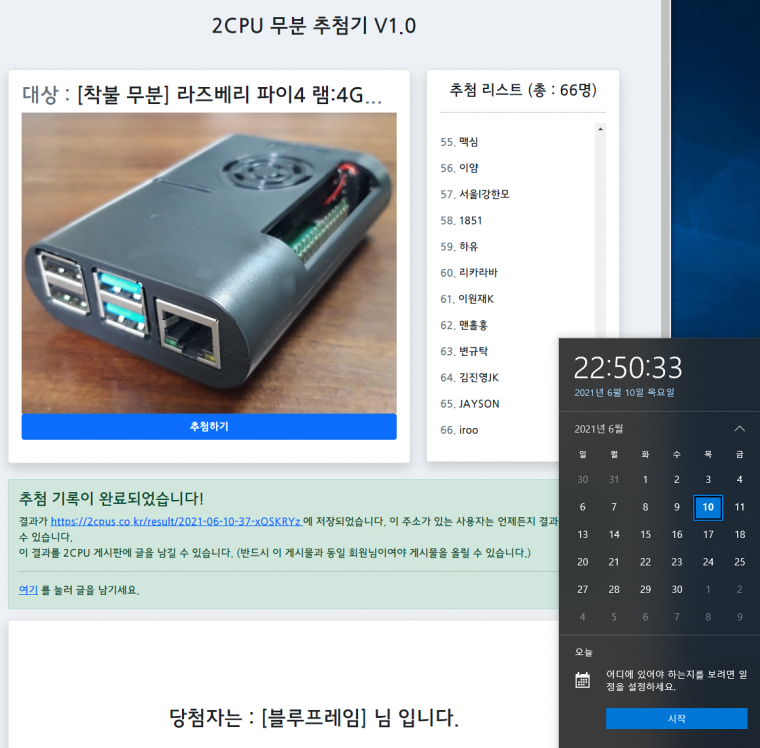
Task: Select day 10 in the calendar
Action: coord(708,507)
